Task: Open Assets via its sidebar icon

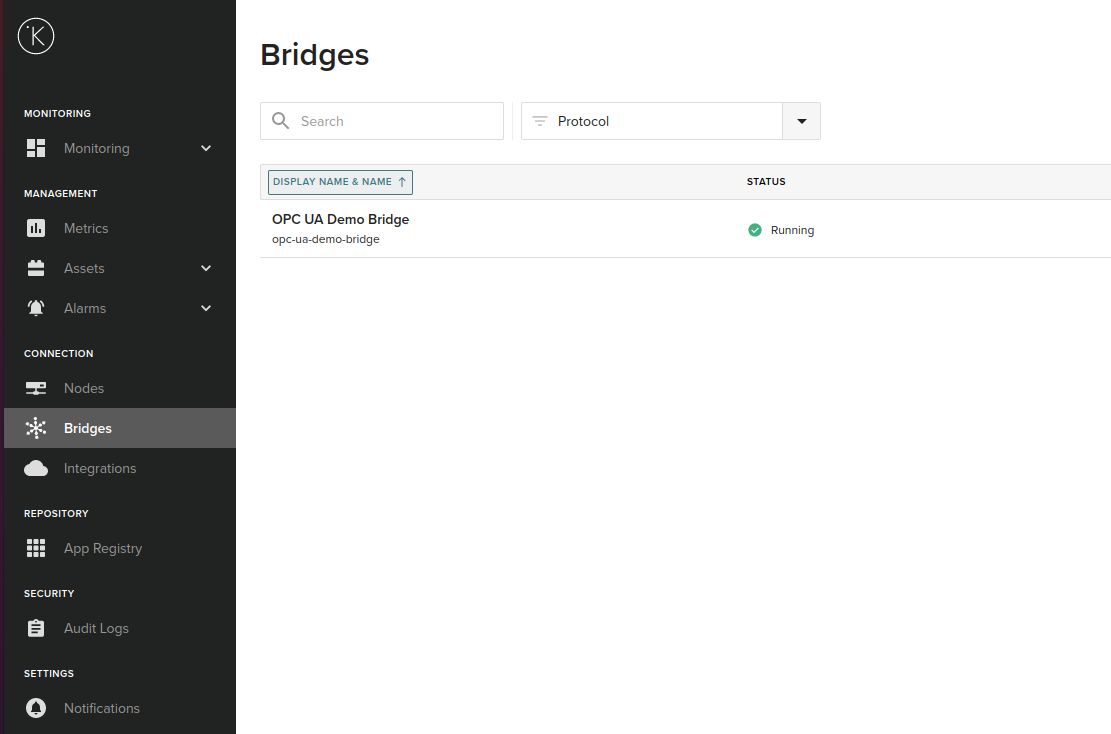Action: [37, 268]
